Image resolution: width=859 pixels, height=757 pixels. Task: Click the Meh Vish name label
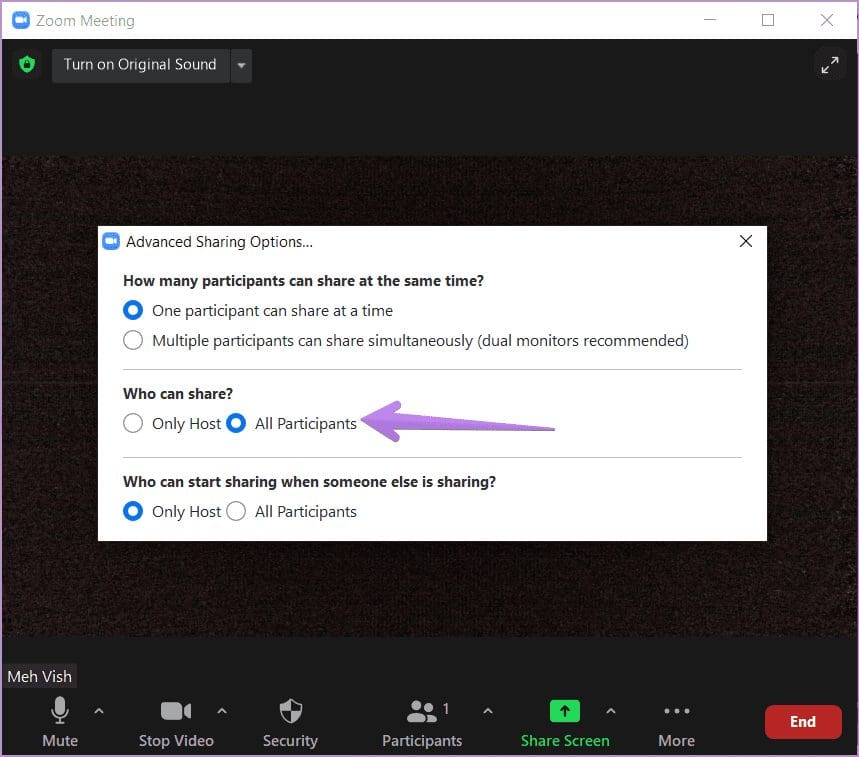tap(39, 676)
